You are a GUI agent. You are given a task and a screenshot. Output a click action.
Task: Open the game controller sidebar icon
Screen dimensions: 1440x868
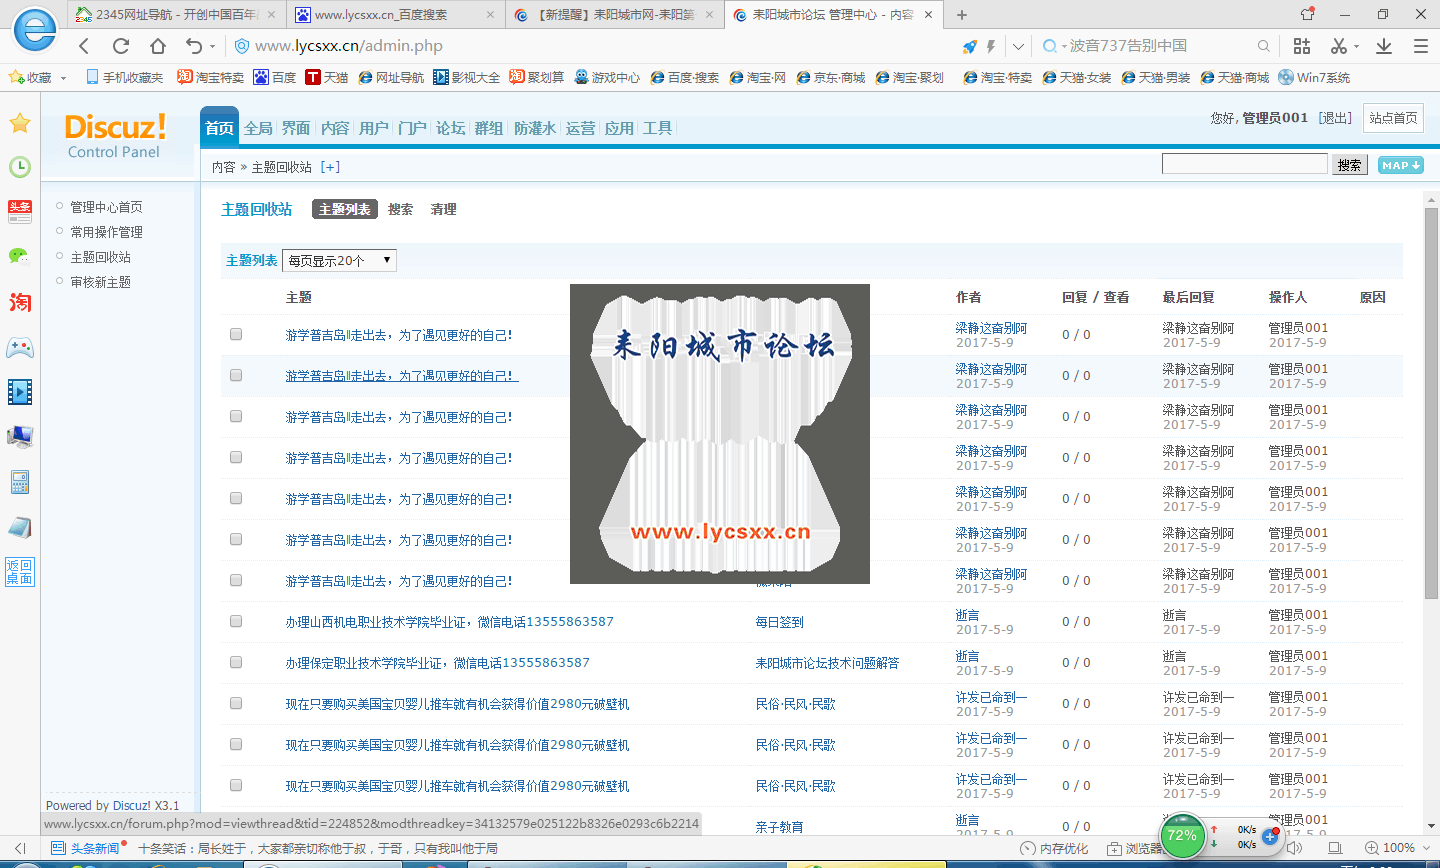pyautogui.click(x=20, y=347)
